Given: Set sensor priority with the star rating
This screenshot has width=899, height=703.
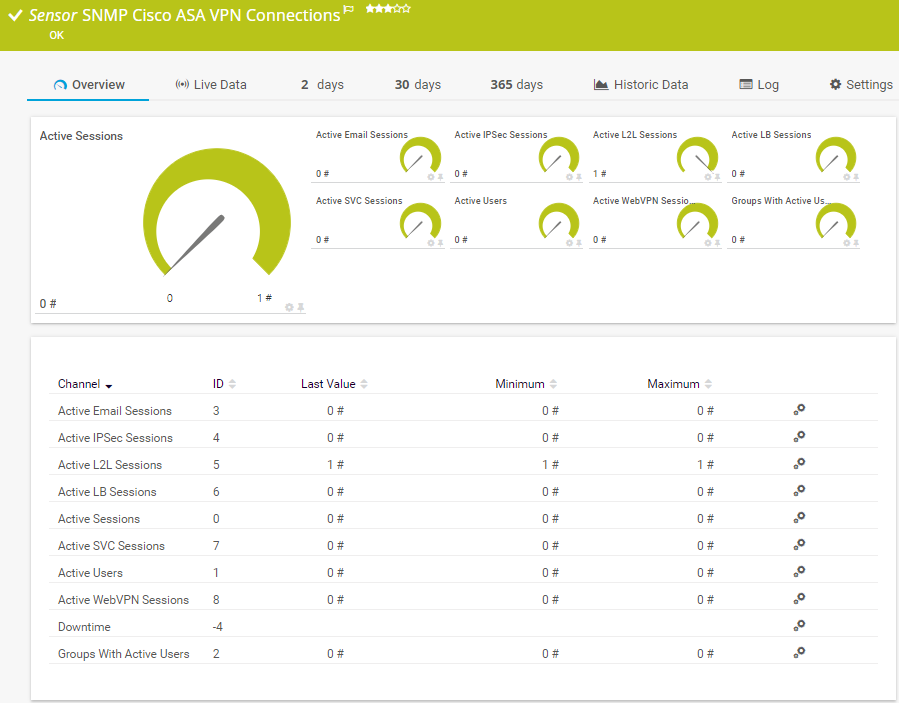Looking at the screenshot, I should [x=388, y=8].
